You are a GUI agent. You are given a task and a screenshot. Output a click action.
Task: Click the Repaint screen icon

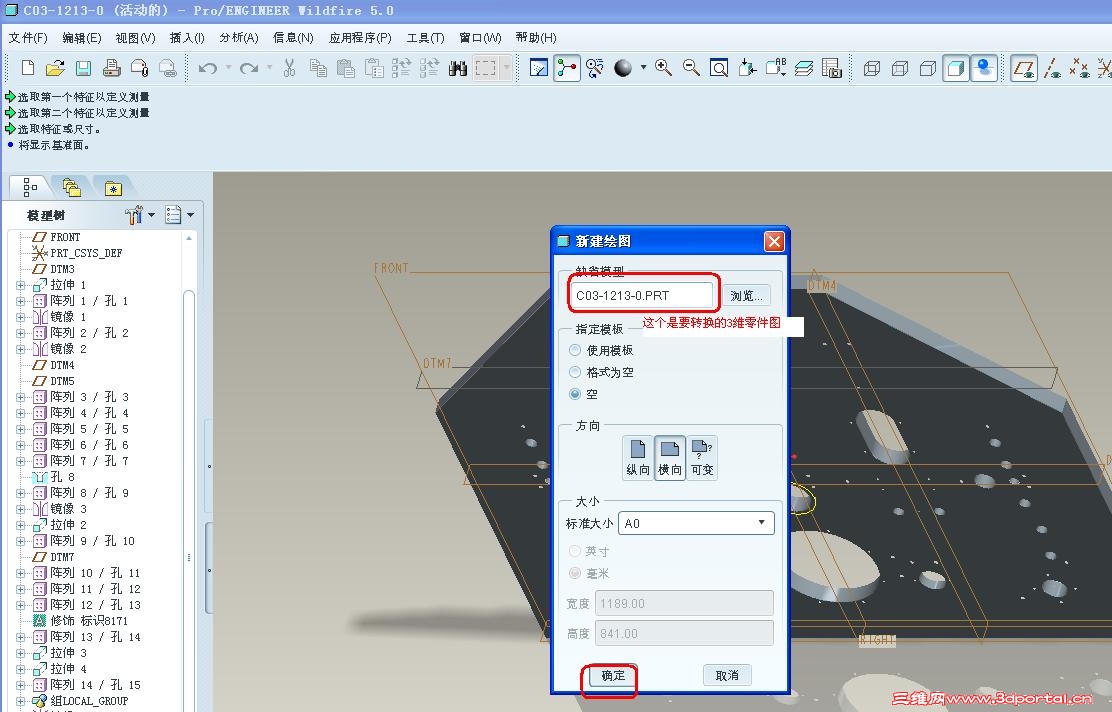(539, 68)
